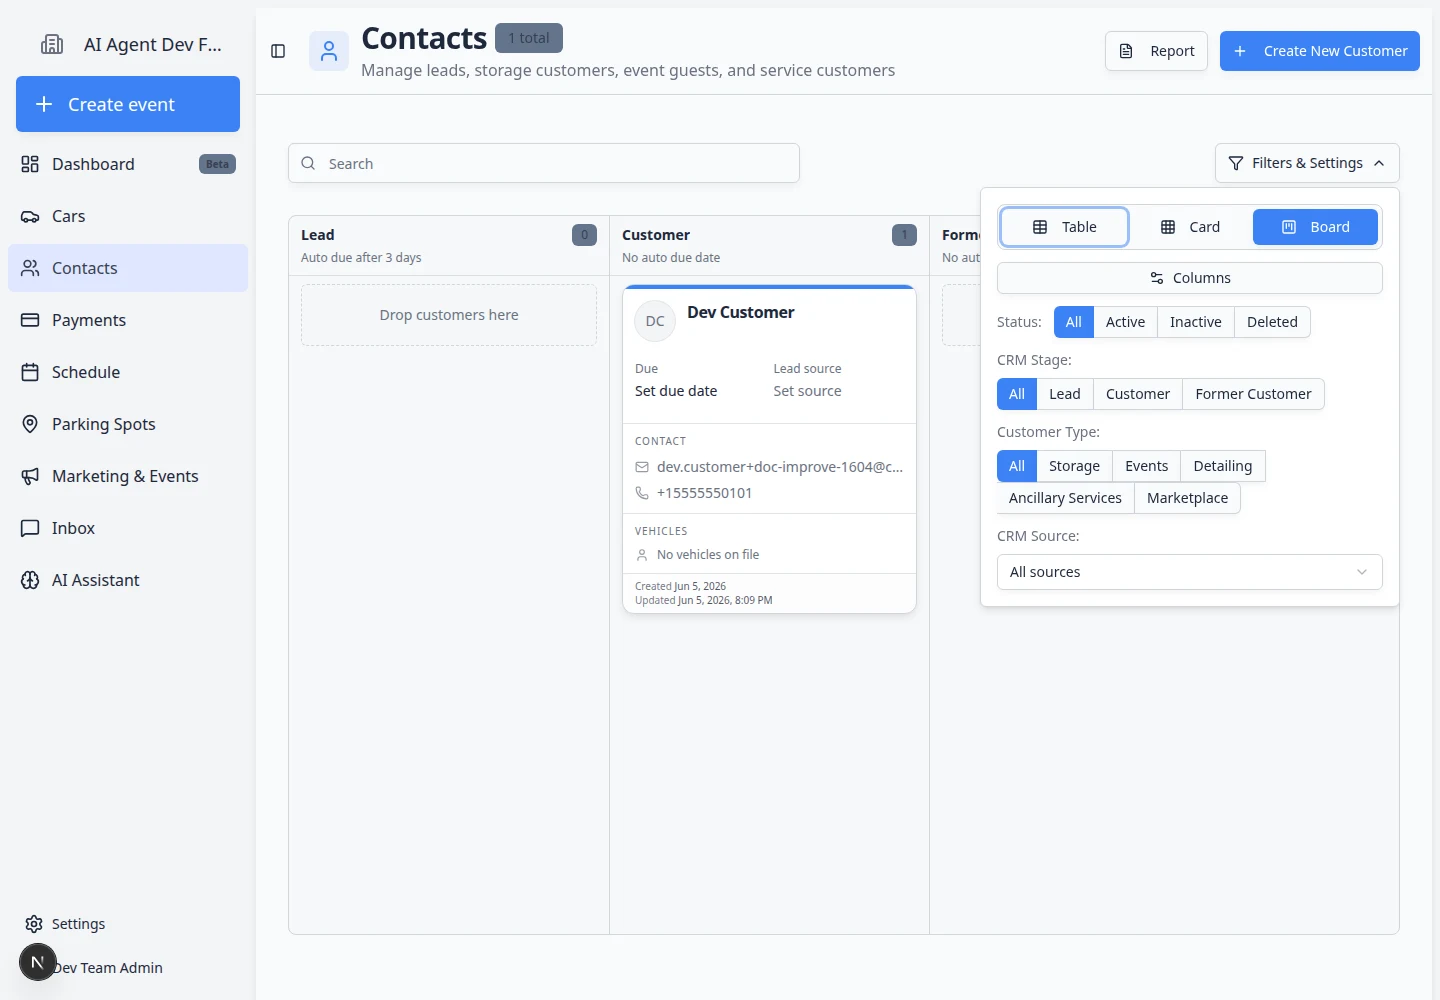
Task: Click the building icon beside AI Agent Dev
Action: [x=52, y=44]
